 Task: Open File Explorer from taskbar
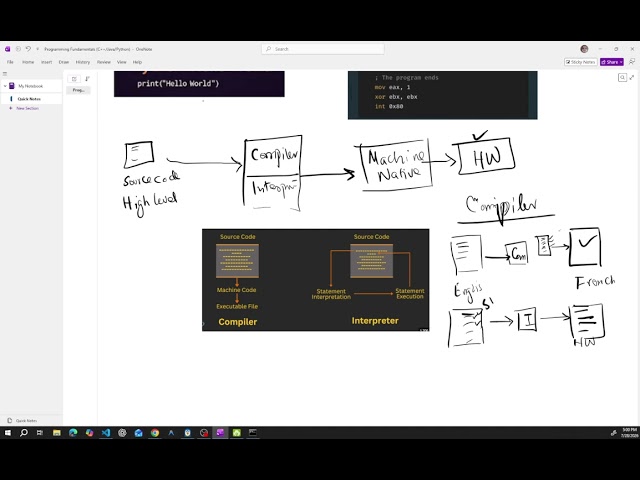[x=57, y=433]
